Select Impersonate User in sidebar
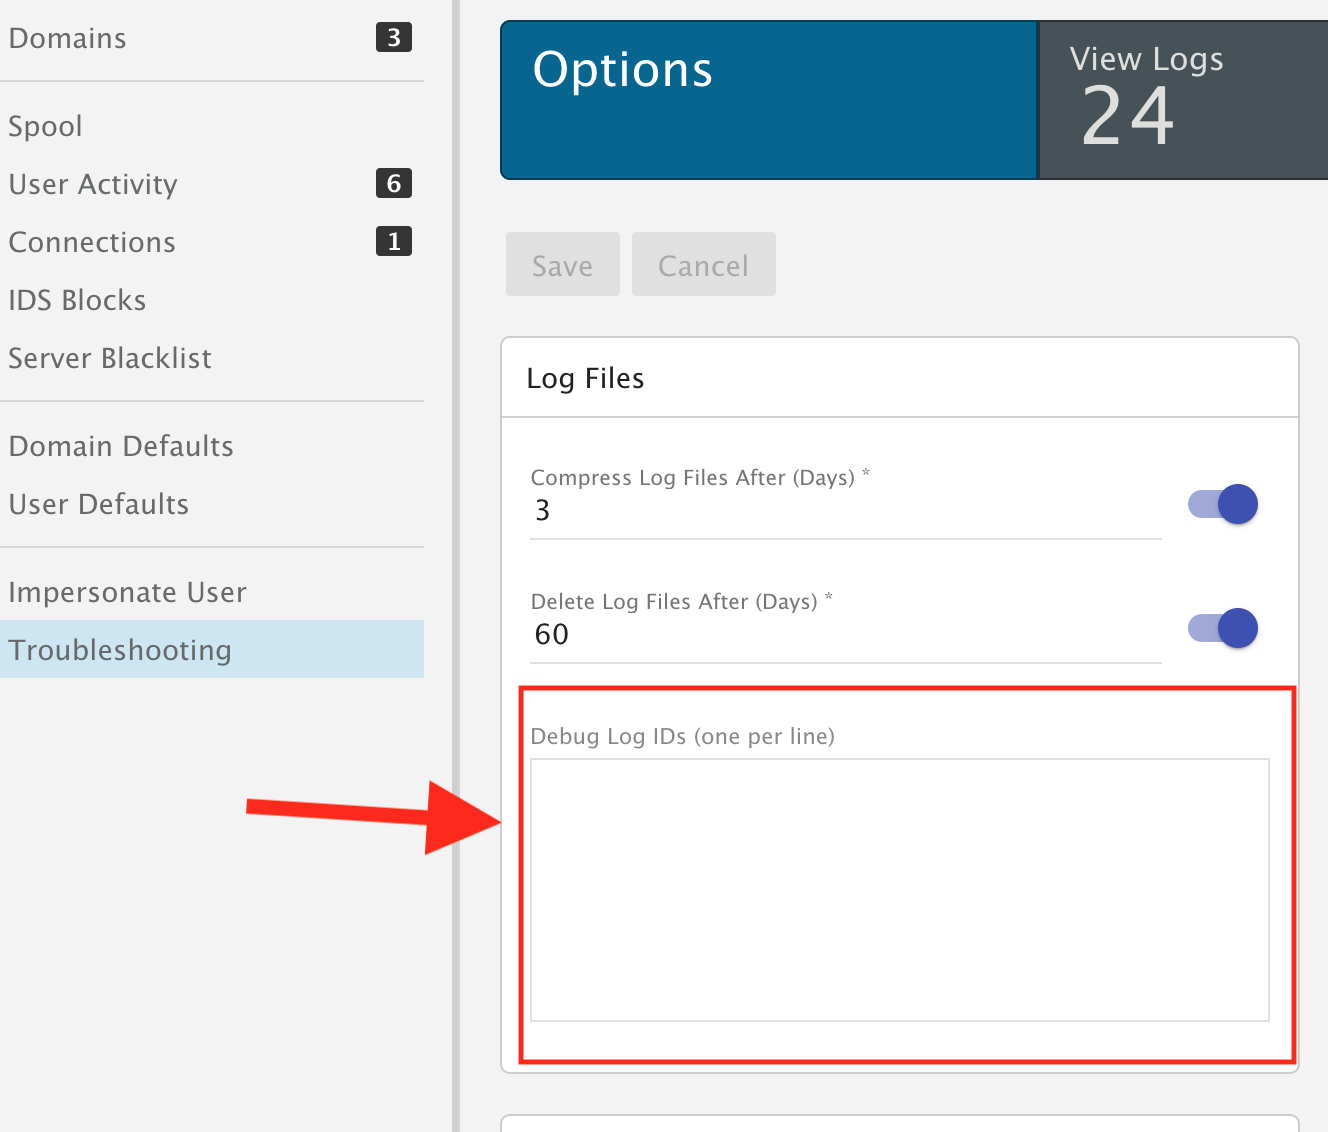1328x1132 pixels. (x=127, y=593)
